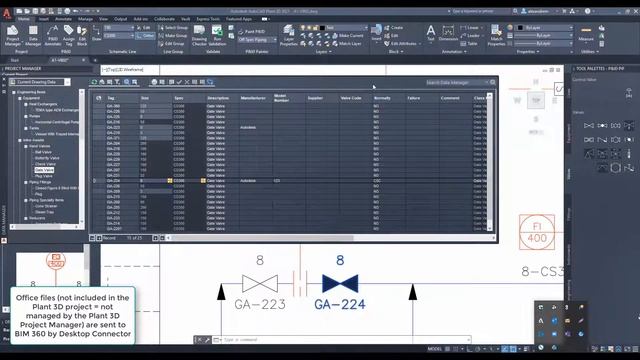
Task: Click the P&ID Annotate tool
Action: click(52, 35)
